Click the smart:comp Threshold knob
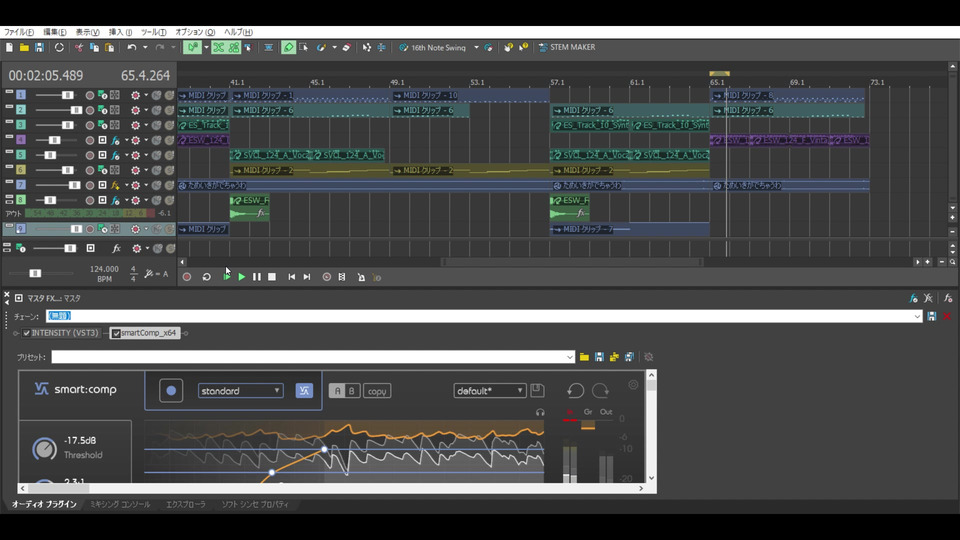 pyautogui.click(x=44, y=448)
